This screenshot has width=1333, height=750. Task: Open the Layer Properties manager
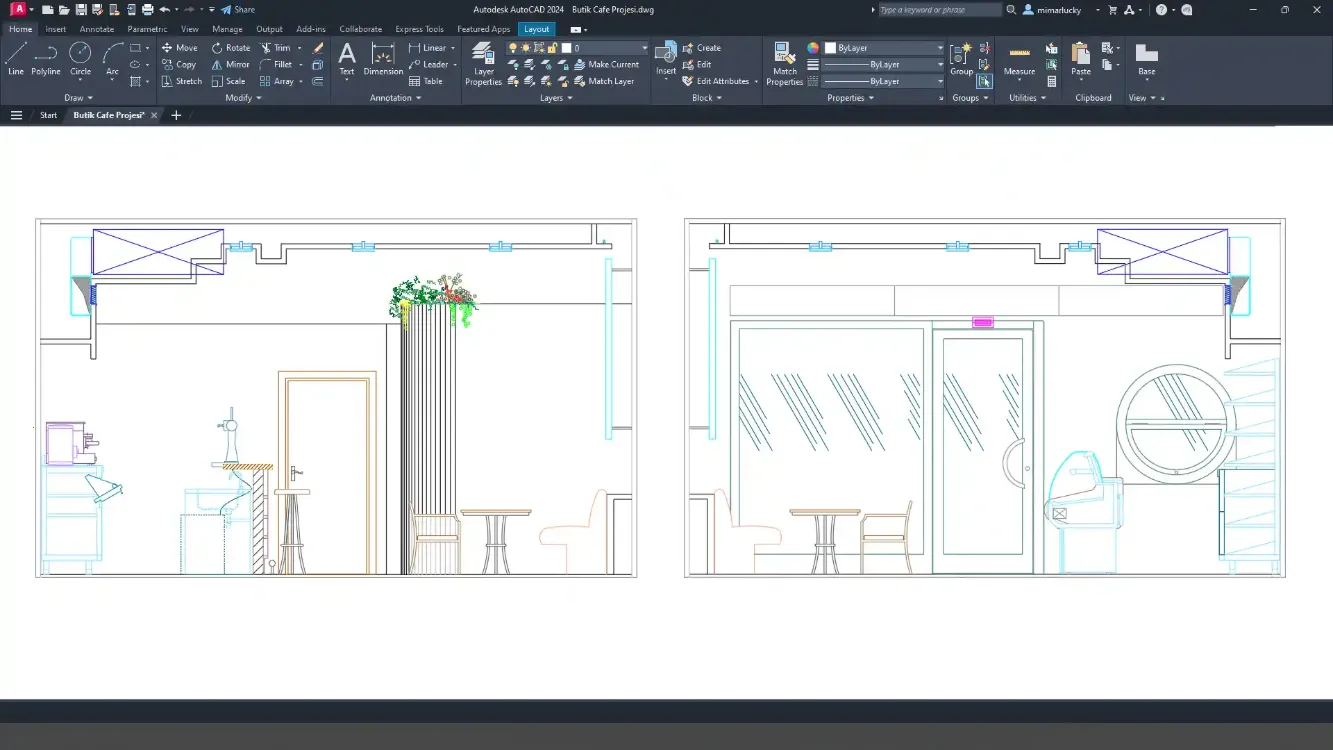483,64
